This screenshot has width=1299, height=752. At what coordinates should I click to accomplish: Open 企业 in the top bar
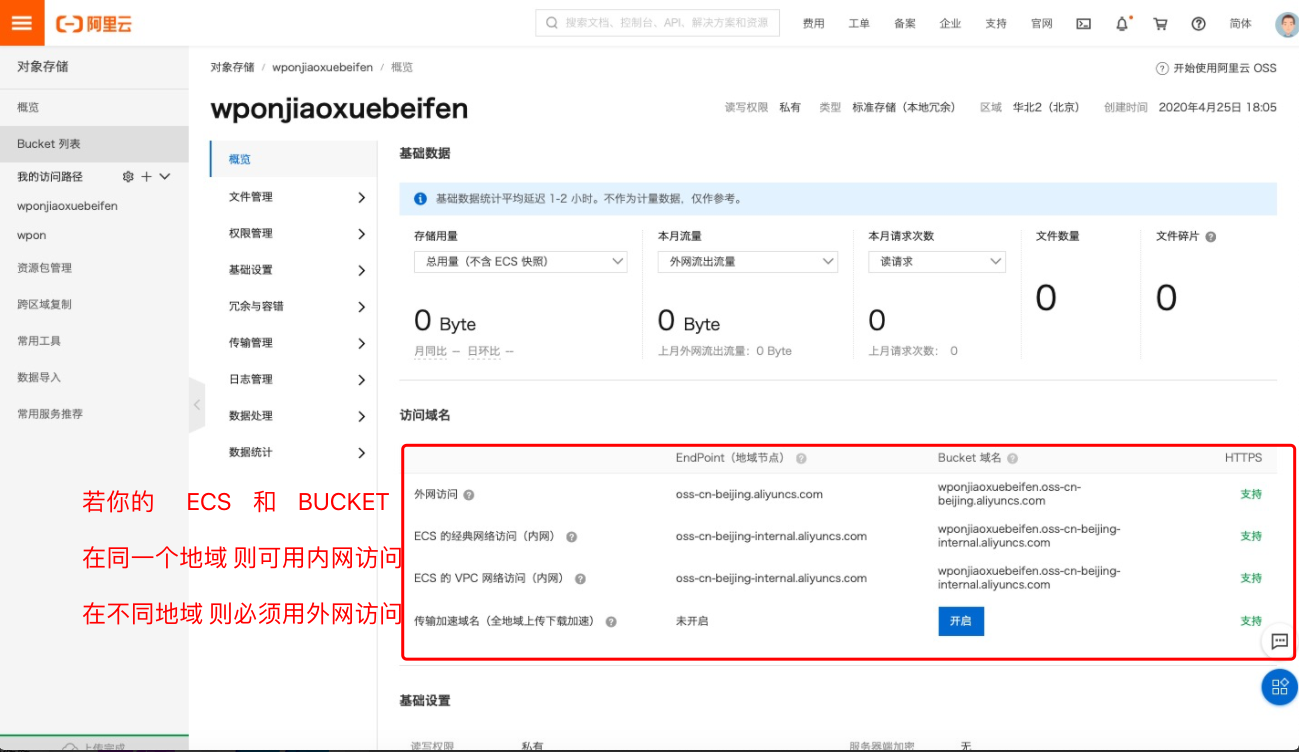click(950, 24)
